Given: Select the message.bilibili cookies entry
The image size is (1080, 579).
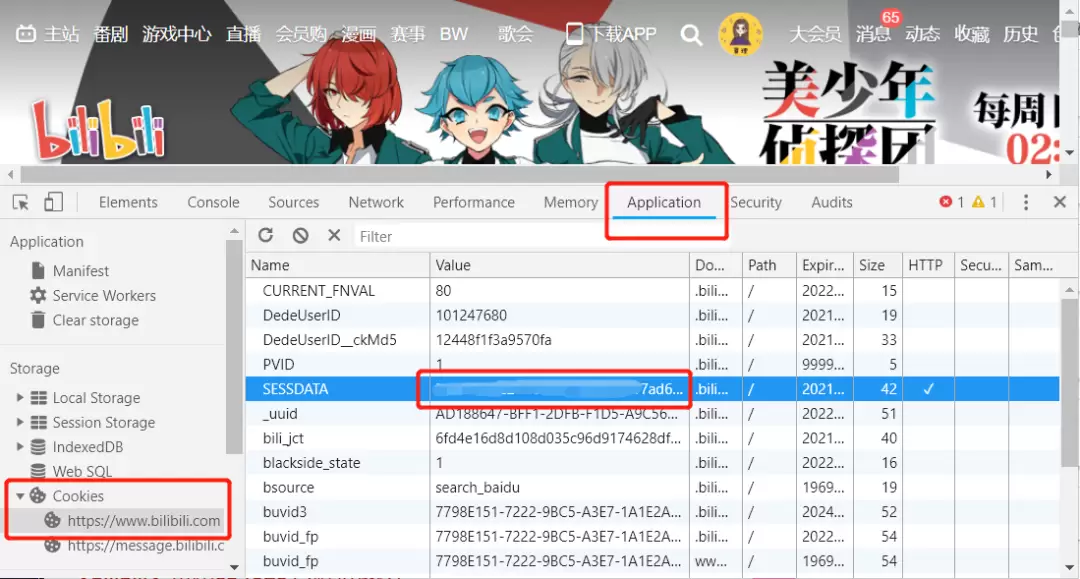Looking at the screenshot, I should coord(146,546).
